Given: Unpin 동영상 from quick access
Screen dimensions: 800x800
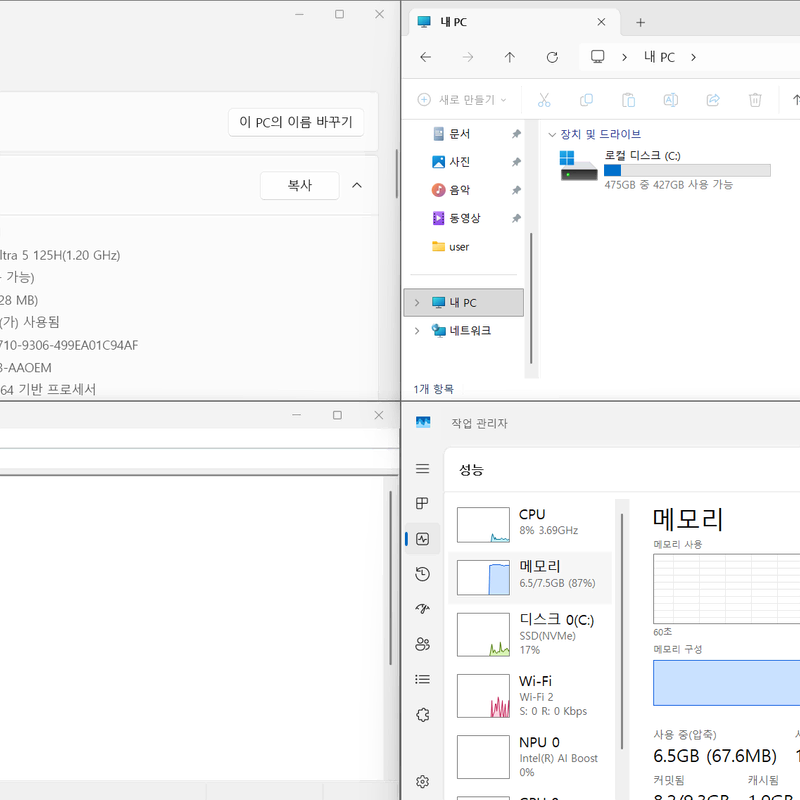Looking at the screenshot, I should click(516, 218).
